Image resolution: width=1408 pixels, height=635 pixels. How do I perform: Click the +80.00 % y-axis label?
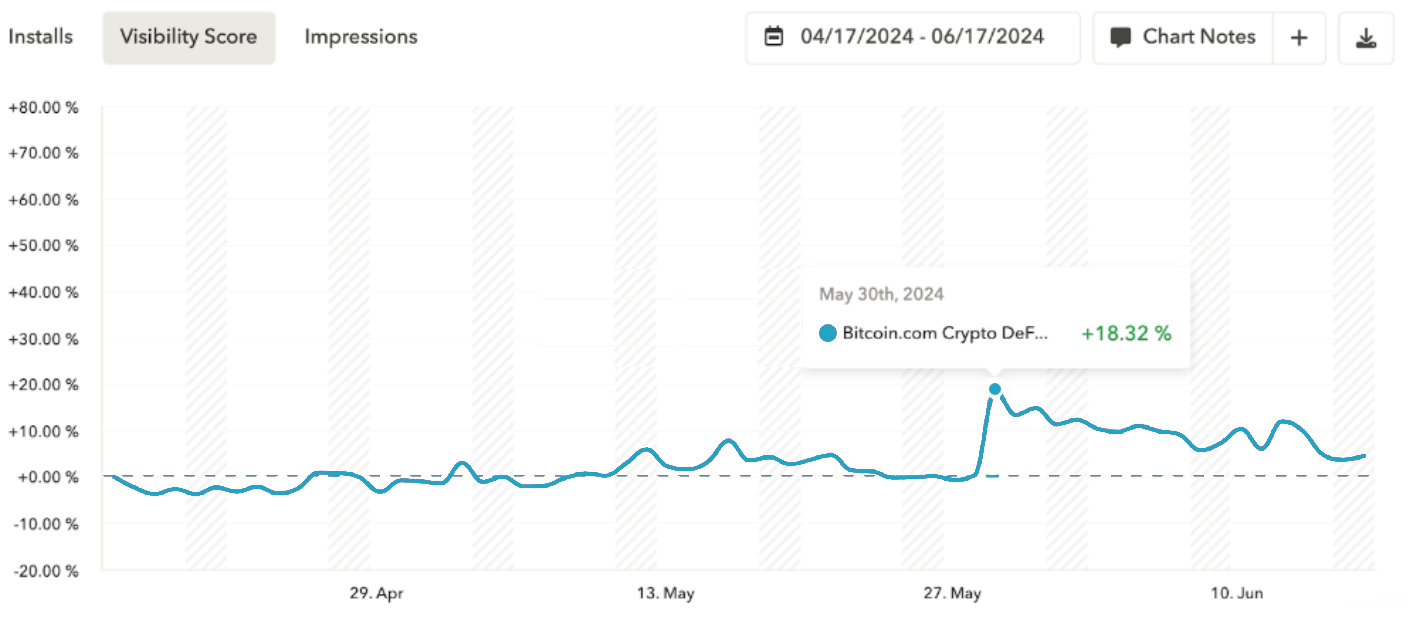coord(43,107)
